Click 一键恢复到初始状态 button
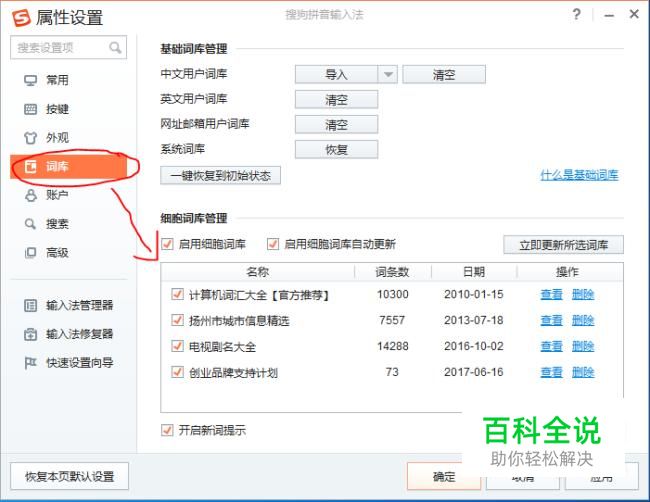This screenshot has width=650, height=502. tap(221, 175)
